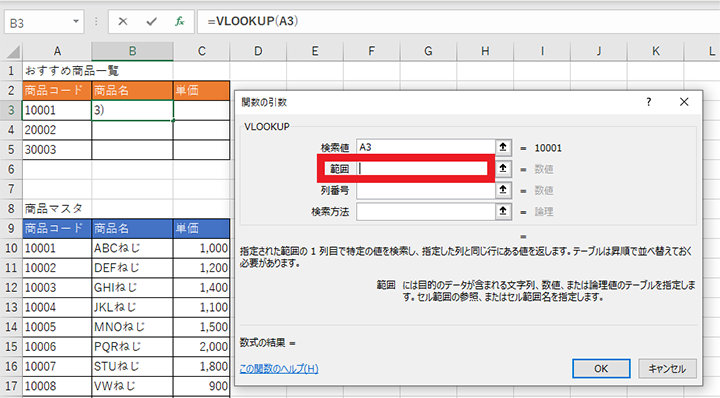Click the Select All corner triangle
This screenshot has height=398, width=720.
(x=13, y=52)
